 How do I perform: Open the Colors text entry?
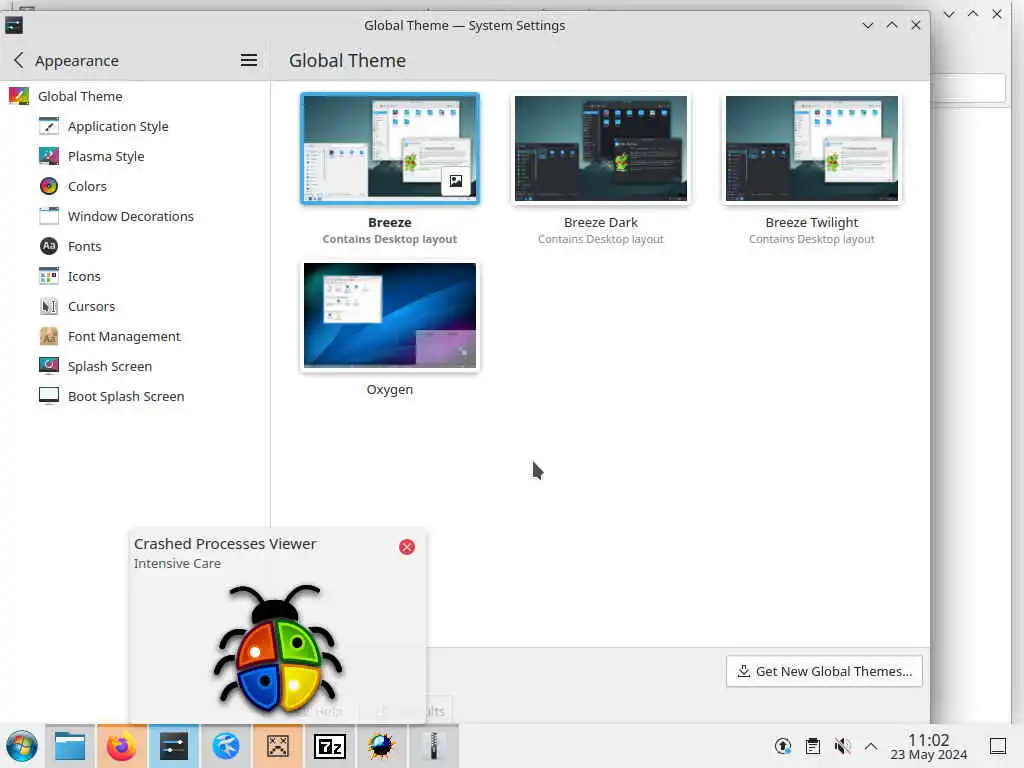[87, 186]
